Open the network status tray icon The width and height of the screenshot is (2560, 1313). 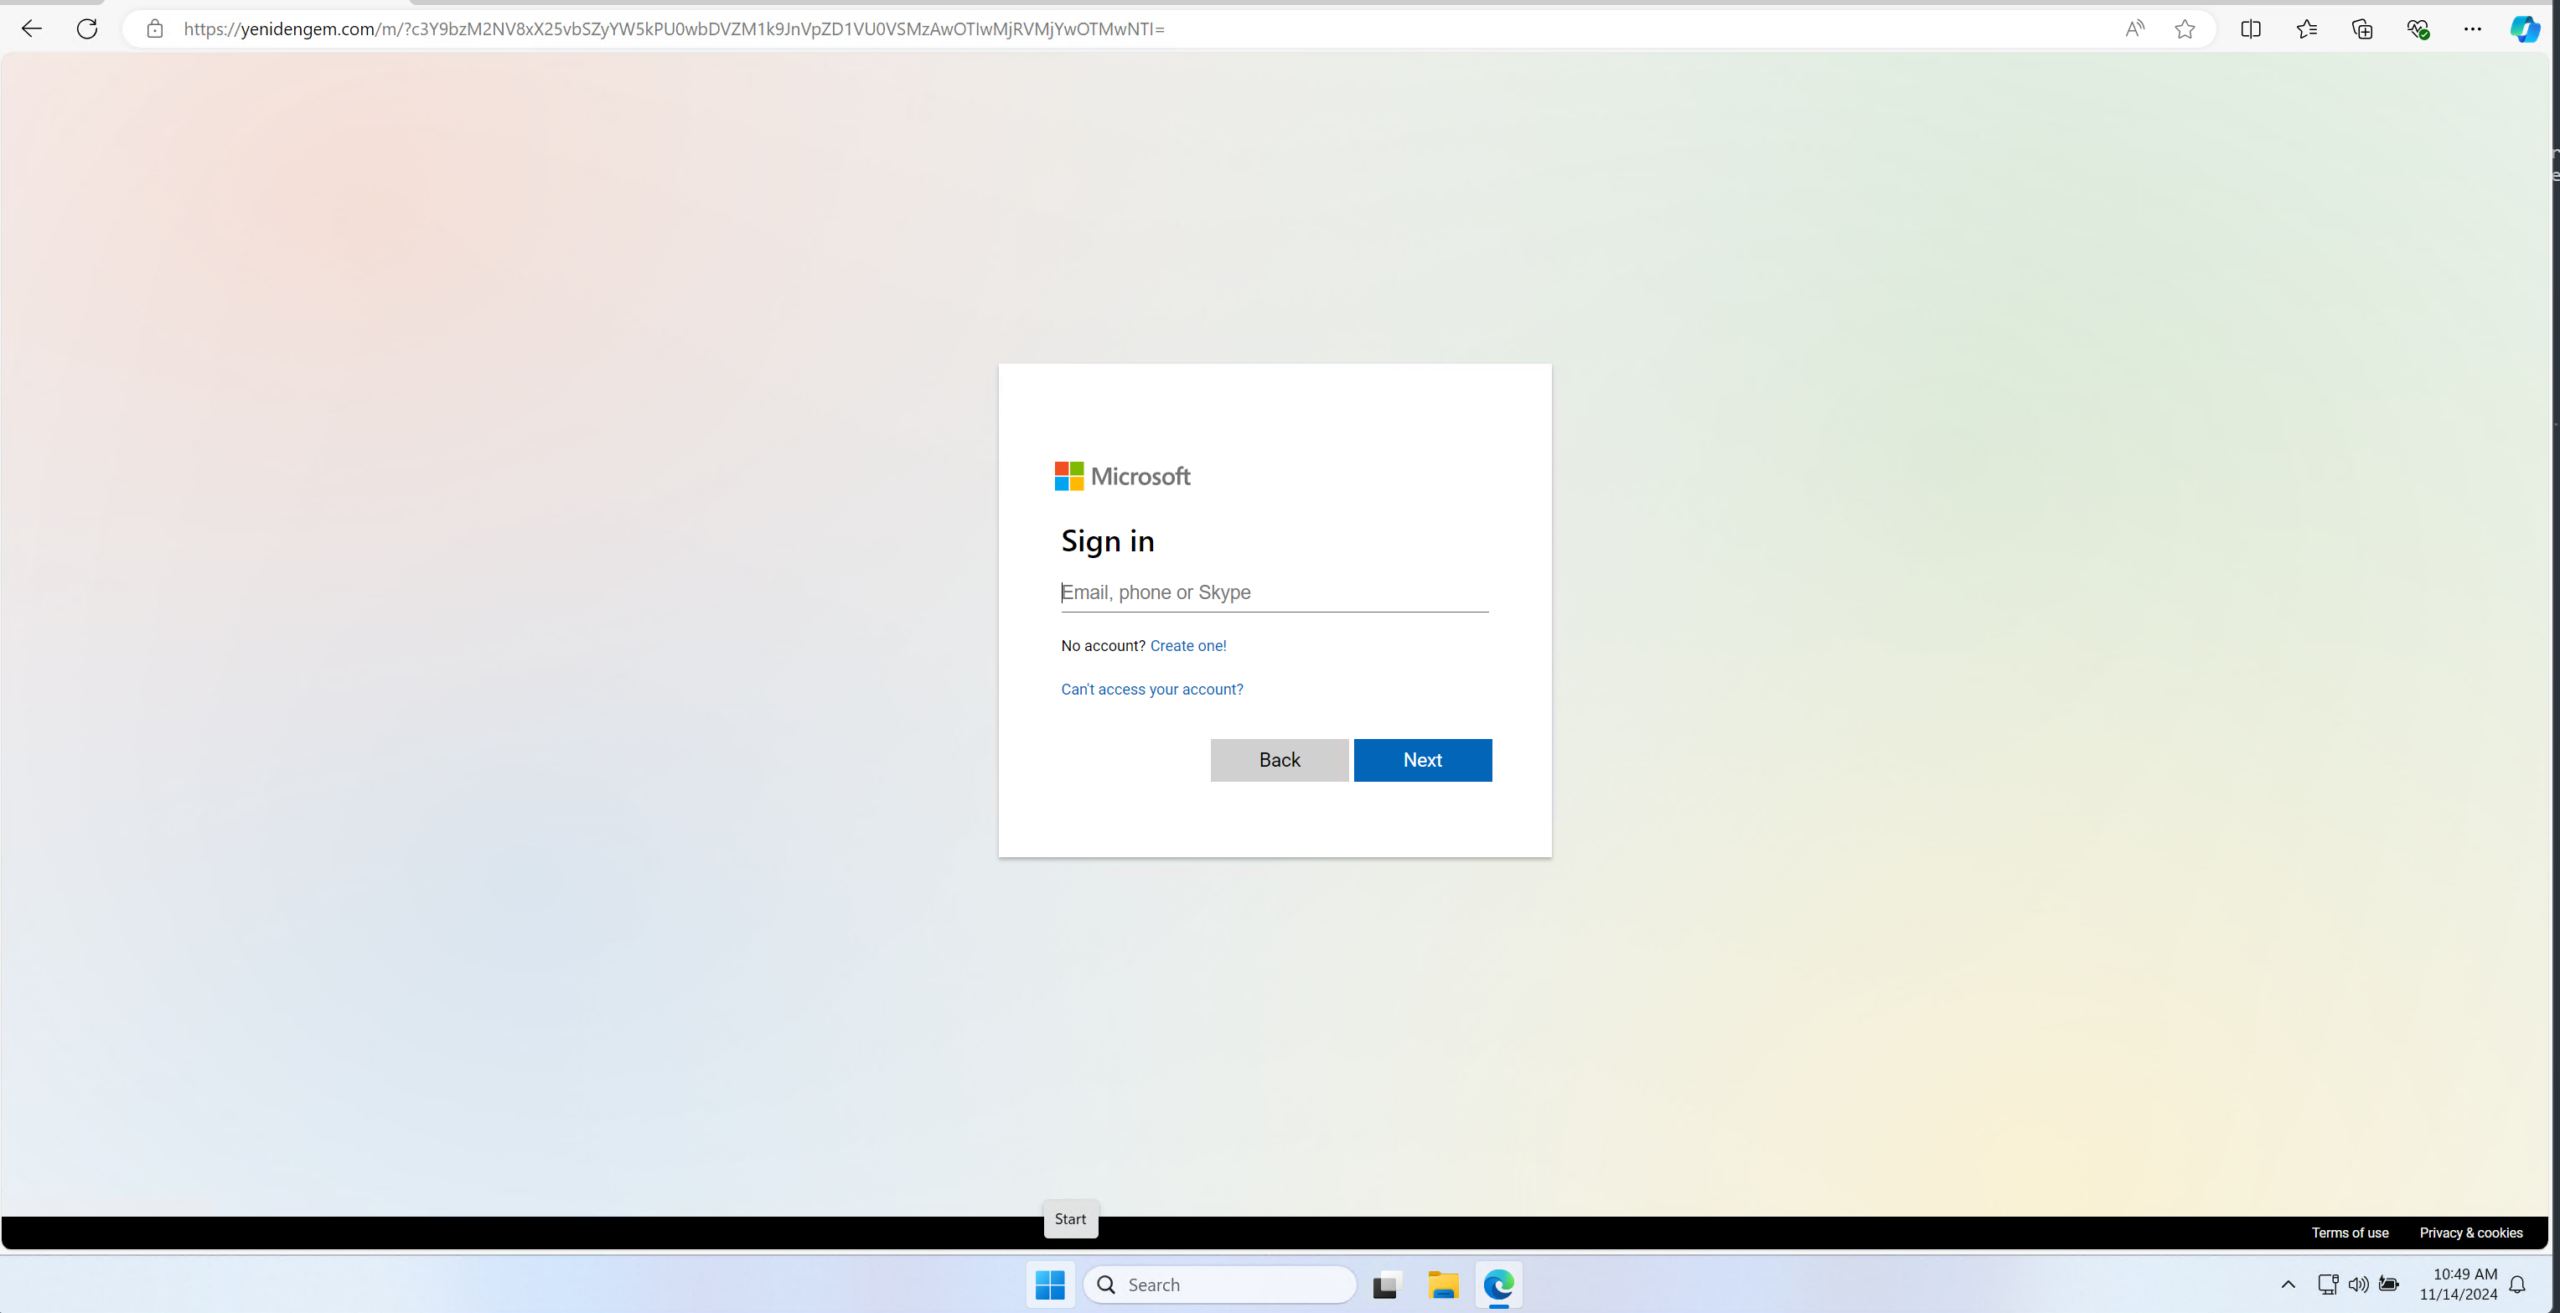click(2327, 1284)
